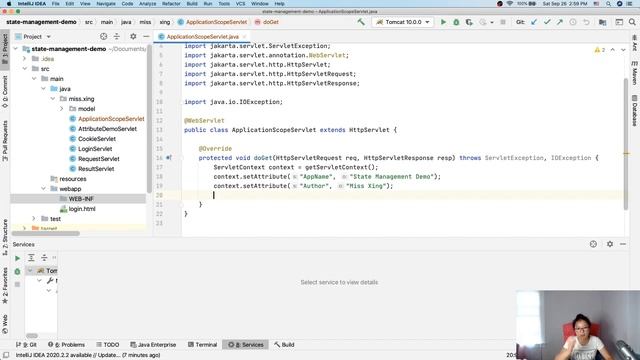Select CookieServlet in project tree
Viewport: 640px width, 360px height.
[x=97, y=139]
